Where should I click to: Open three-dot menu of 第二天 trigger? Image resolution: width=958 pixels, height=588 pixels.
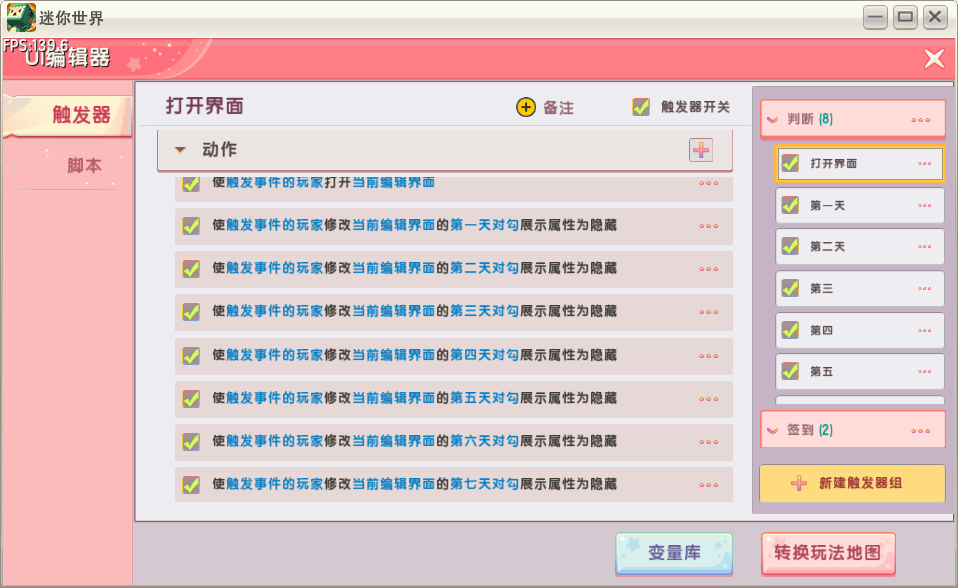point(924,247)
